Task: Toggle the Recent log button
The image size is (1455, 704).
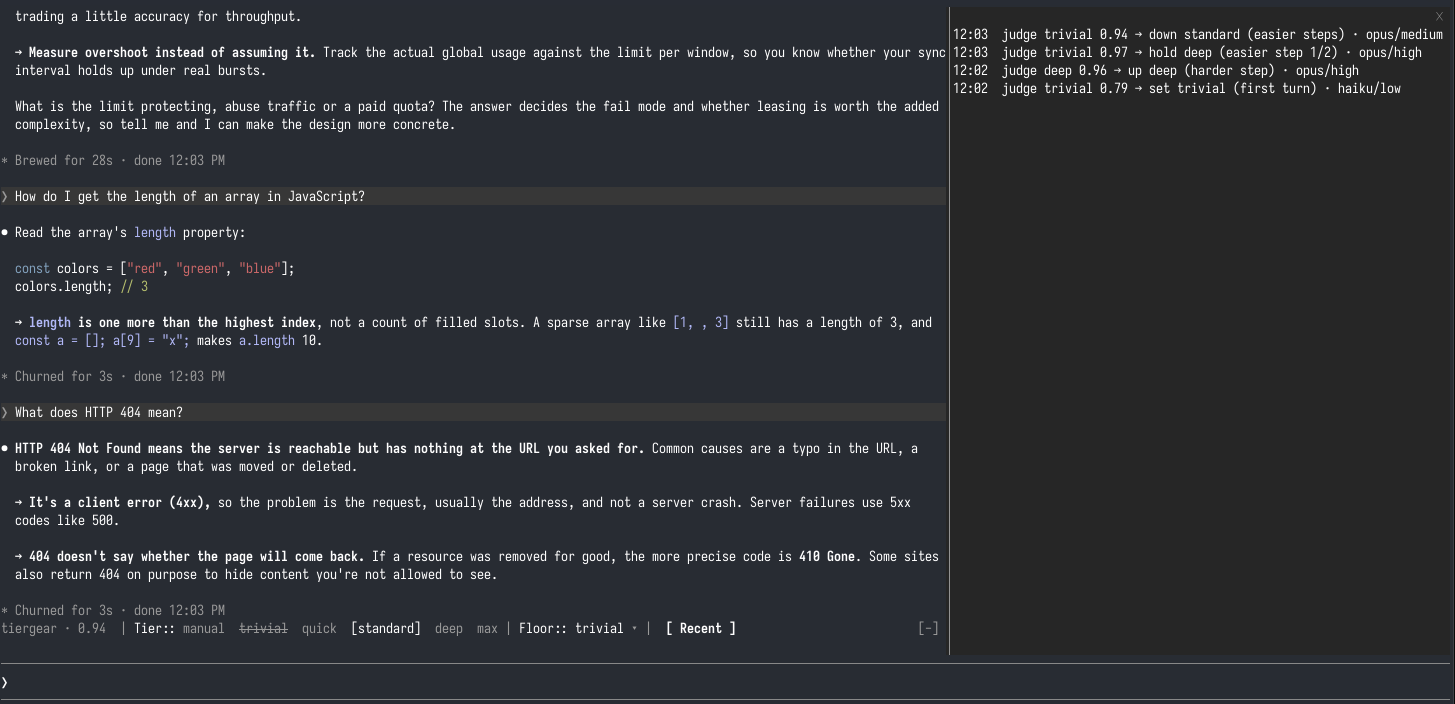Action: coord(701,628)
